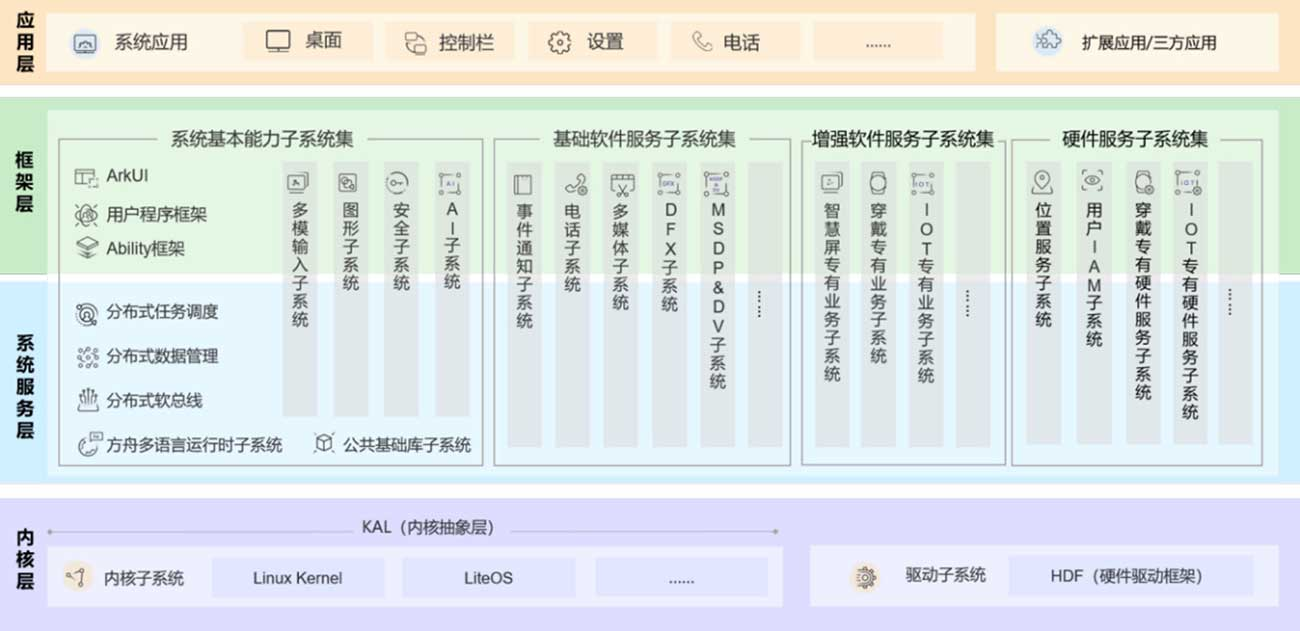Select the LiteOS box

point(488,578)
